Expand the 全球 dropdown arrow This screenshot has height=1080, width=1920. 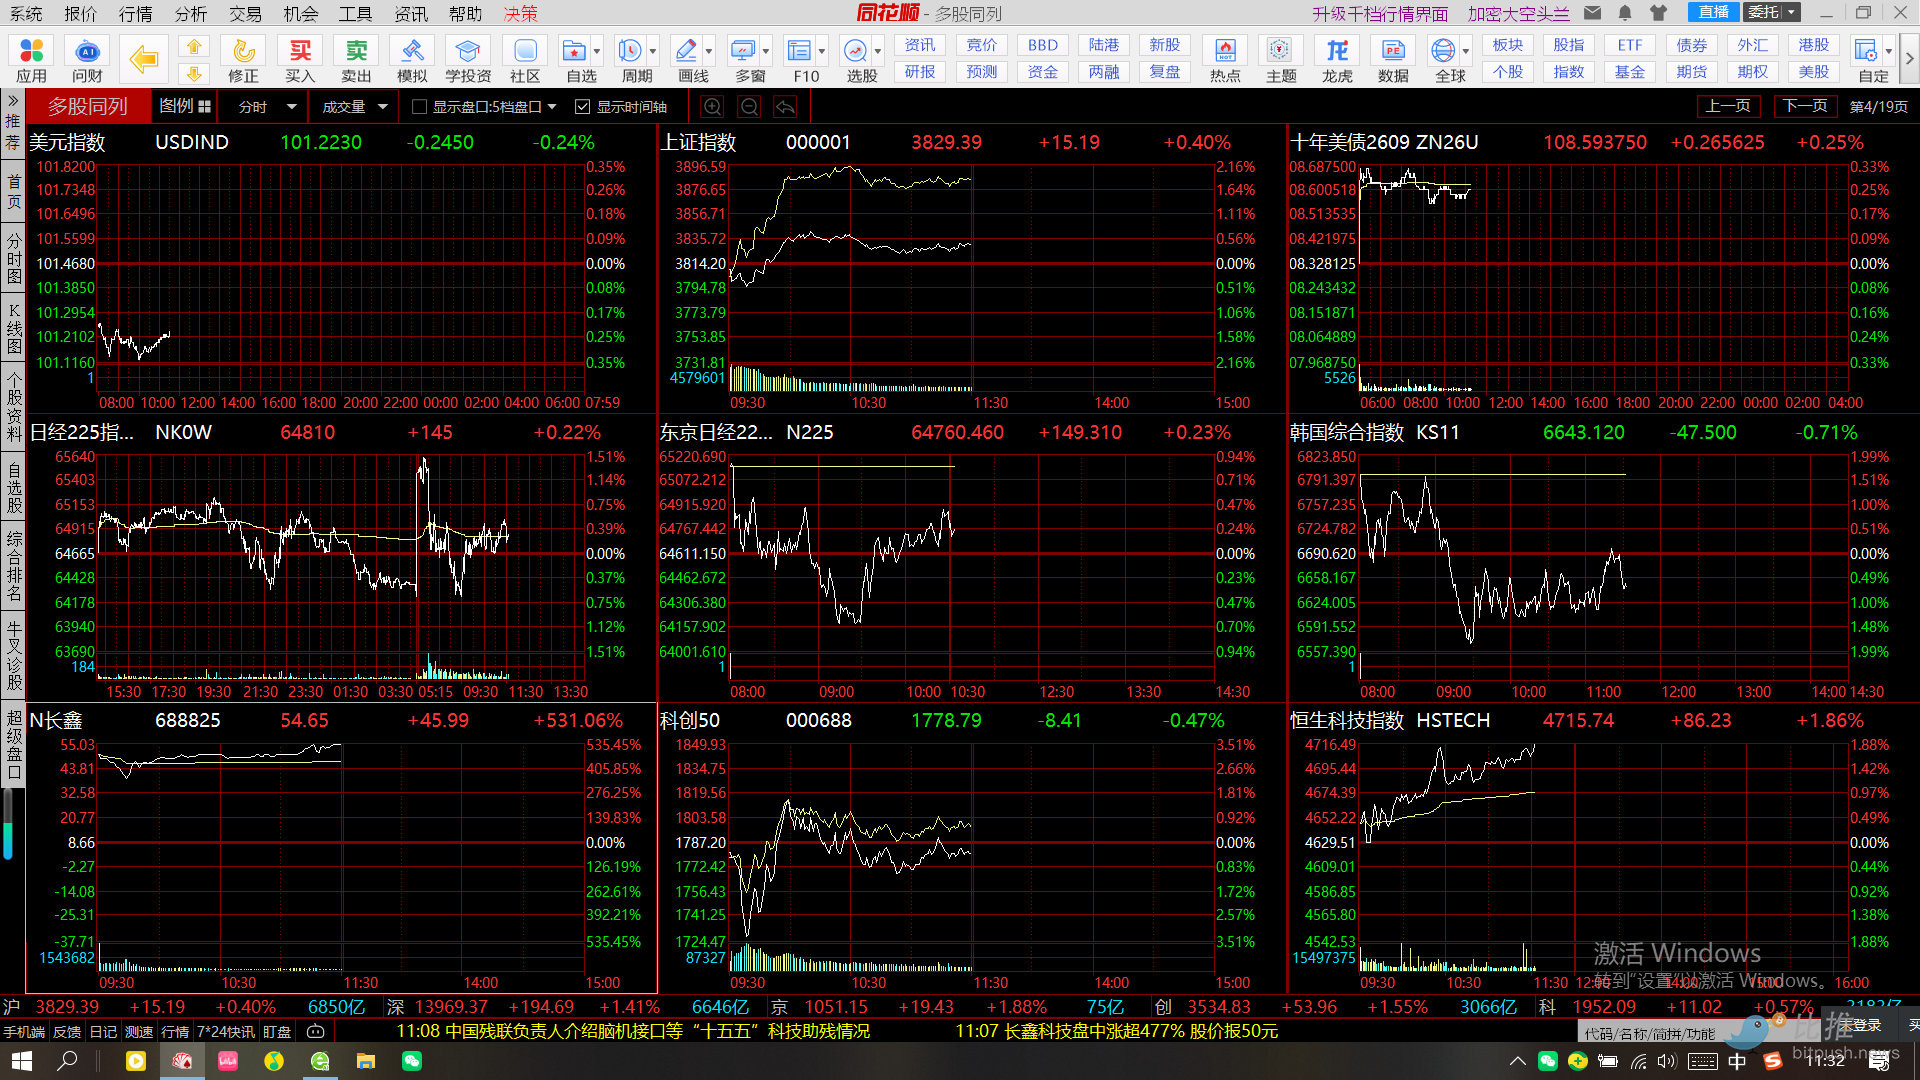[1466, 51]
